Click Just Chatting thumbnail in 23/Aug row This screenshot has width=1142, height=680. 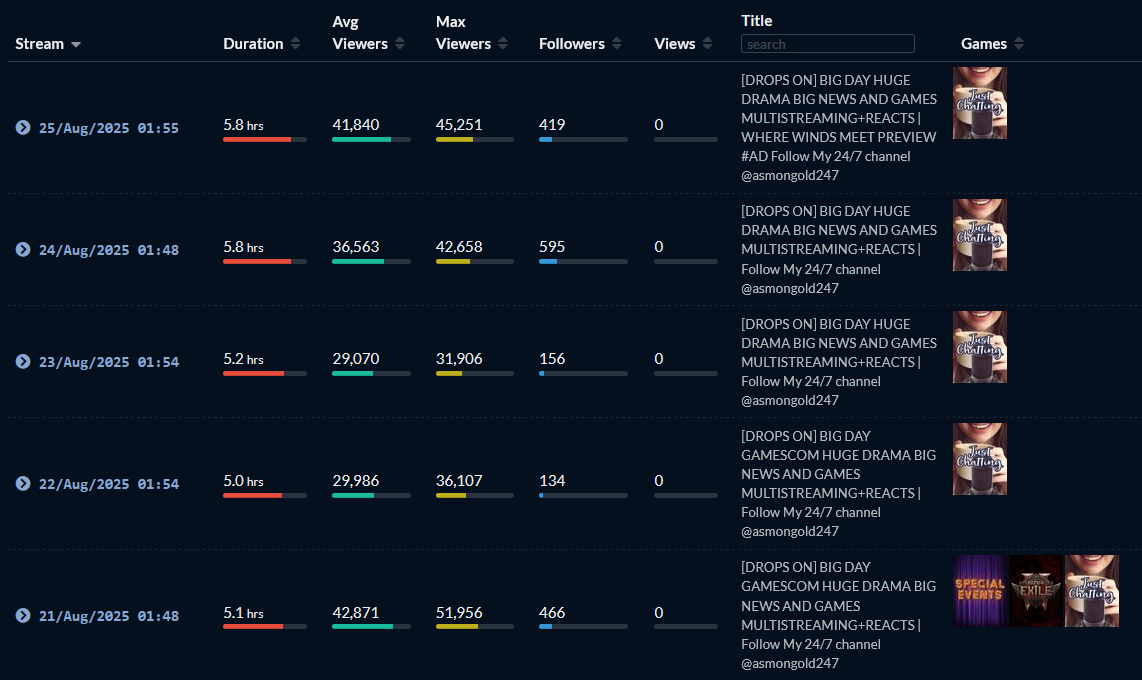click(x=979, y=347)
